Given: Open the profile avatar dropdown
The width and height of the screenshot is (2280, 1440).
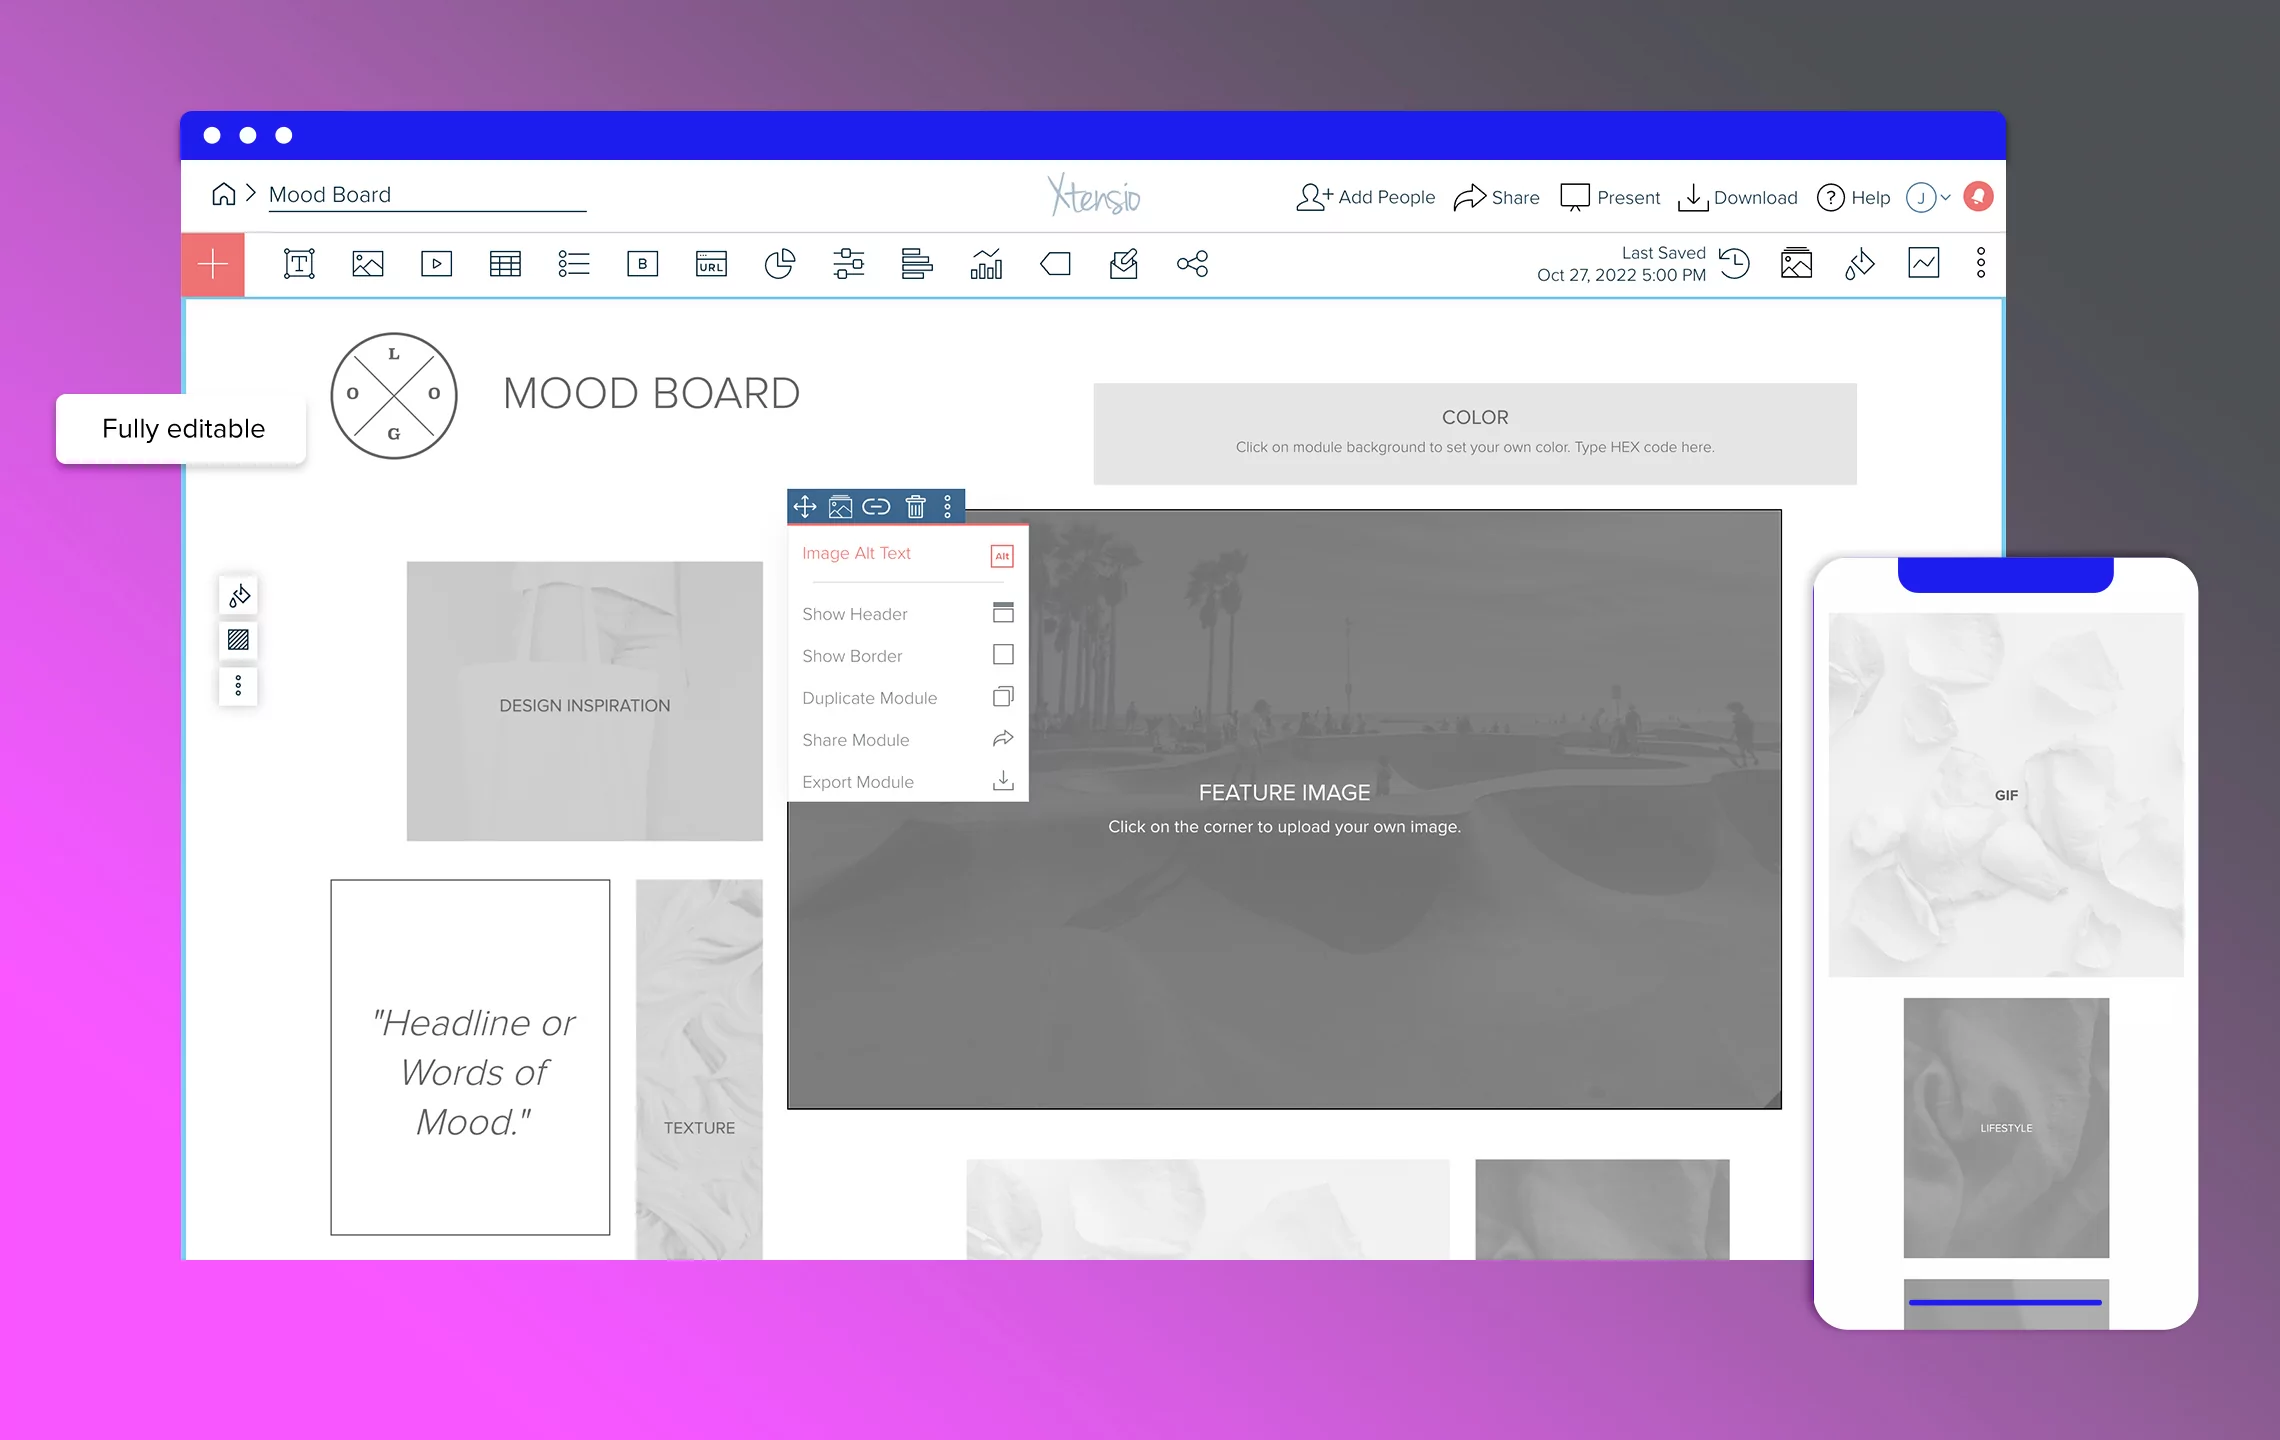Looking at the screenshot, I should click(x=1921, y=197).
